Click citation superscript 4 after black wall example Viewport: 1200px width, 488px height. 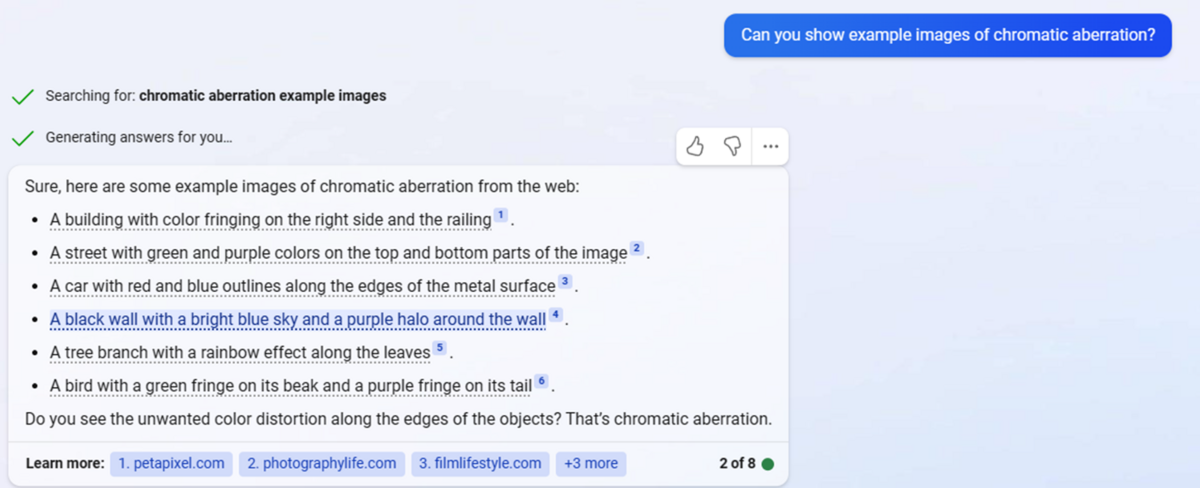(556, 315)
